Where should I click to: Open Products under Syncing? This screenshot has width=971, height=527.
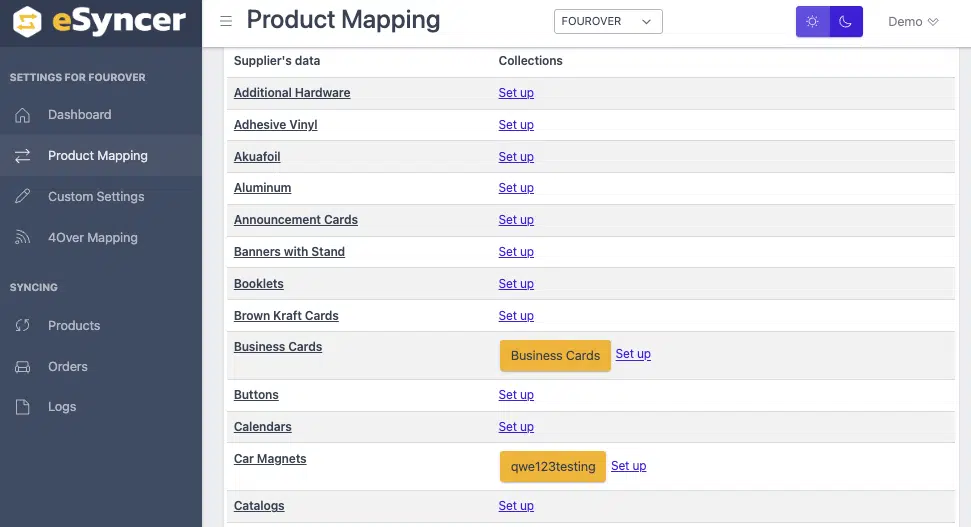[x=101, y=326]
